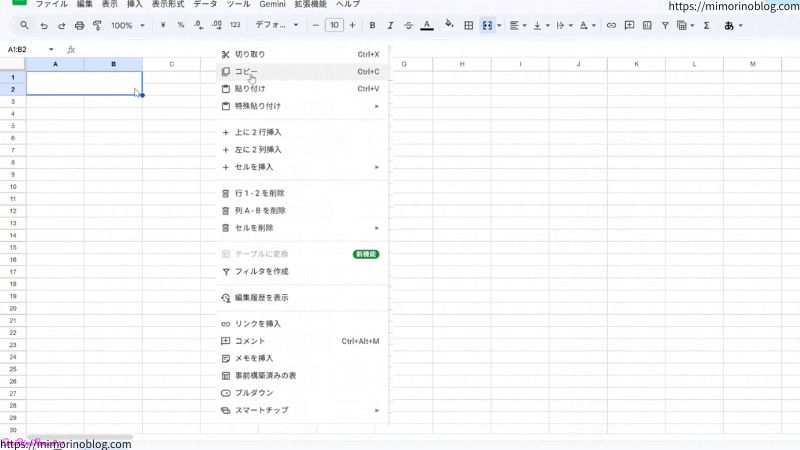Open the font family dropdown
The width and height of the screenshot is (800, 450).
click(277, 25)
